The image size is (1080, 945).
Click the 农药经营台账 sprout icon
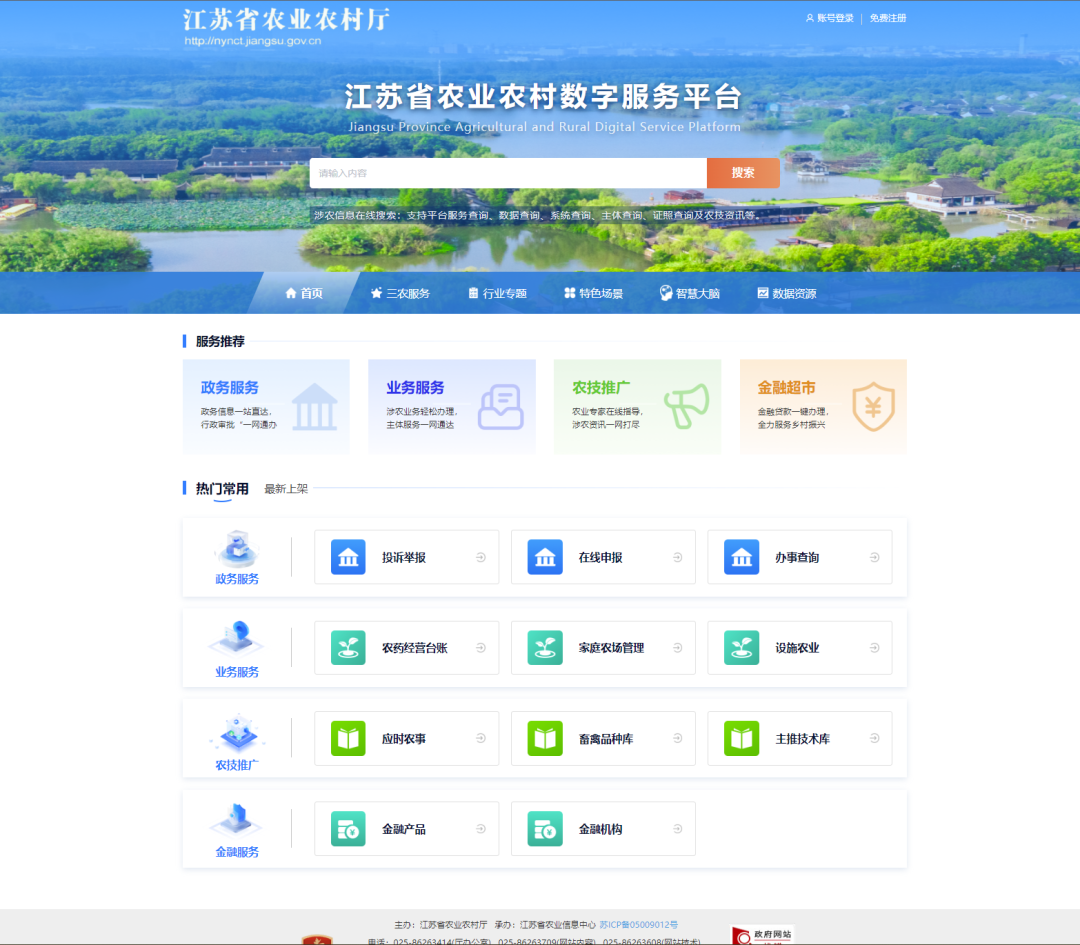[348, 648]
